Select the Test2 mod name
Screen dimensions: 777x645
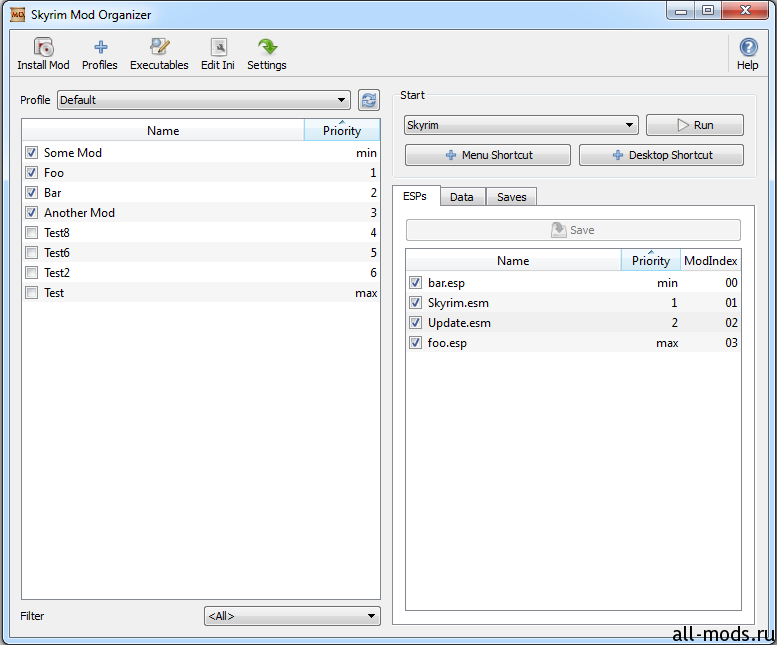coord(57,272)
